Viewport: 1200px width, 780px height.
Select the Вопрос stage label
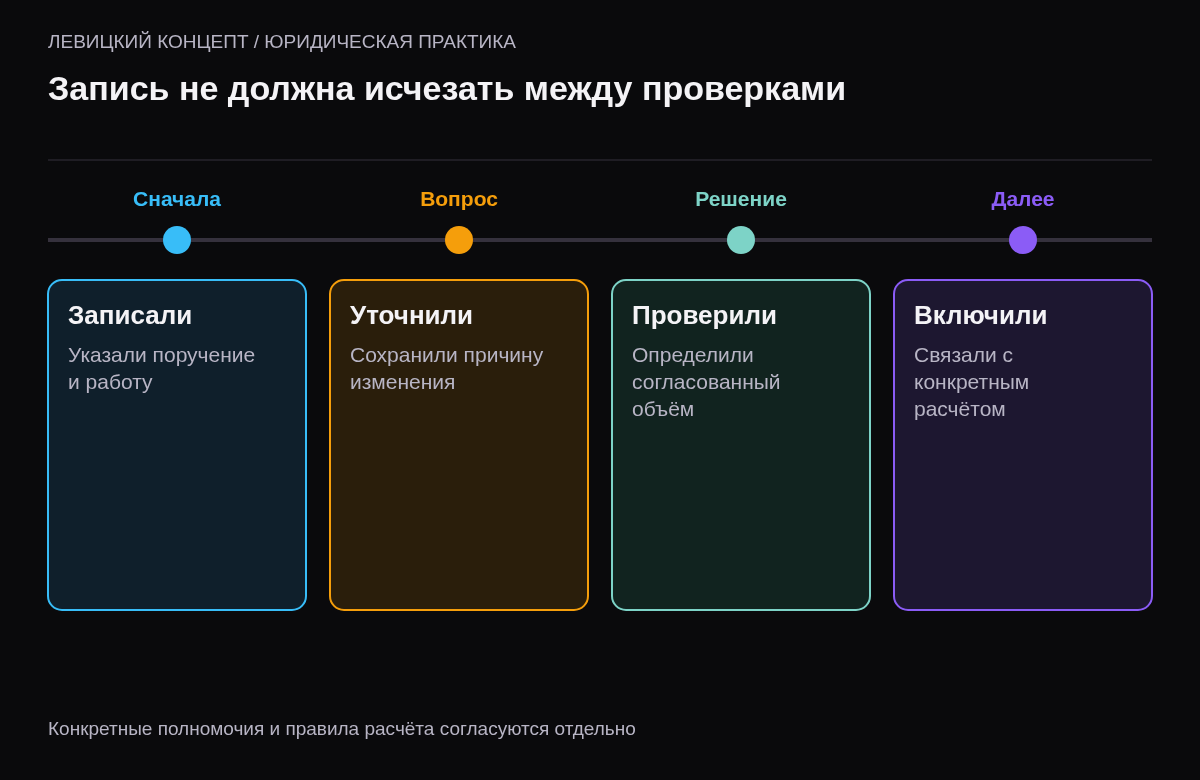459,199
